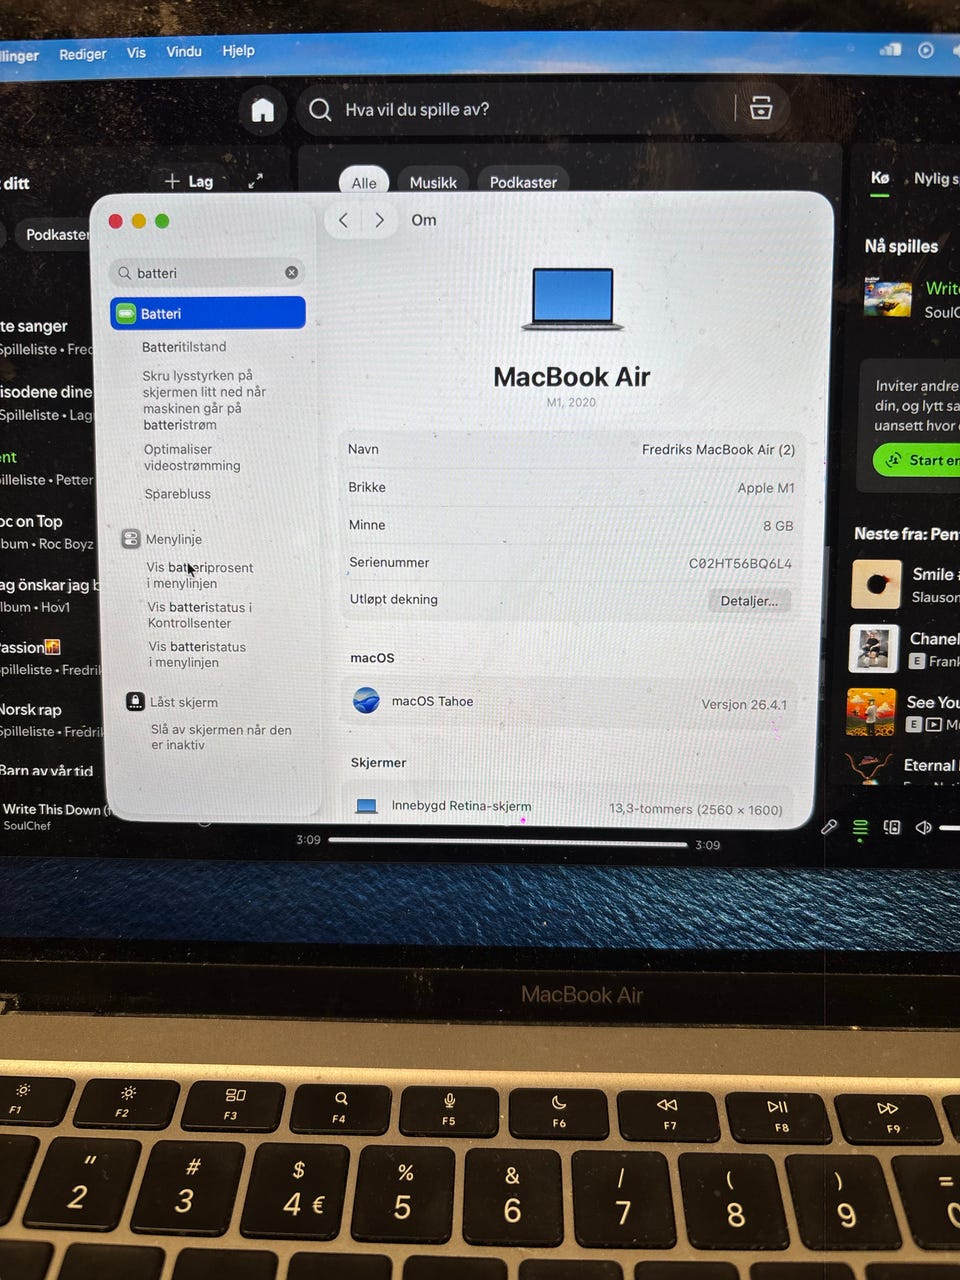The height and width of the screenshot is (1280, 960).
Task: Click the Menylinje icon in sidebar
Action: pyautogui.click(x=131, y=539)
